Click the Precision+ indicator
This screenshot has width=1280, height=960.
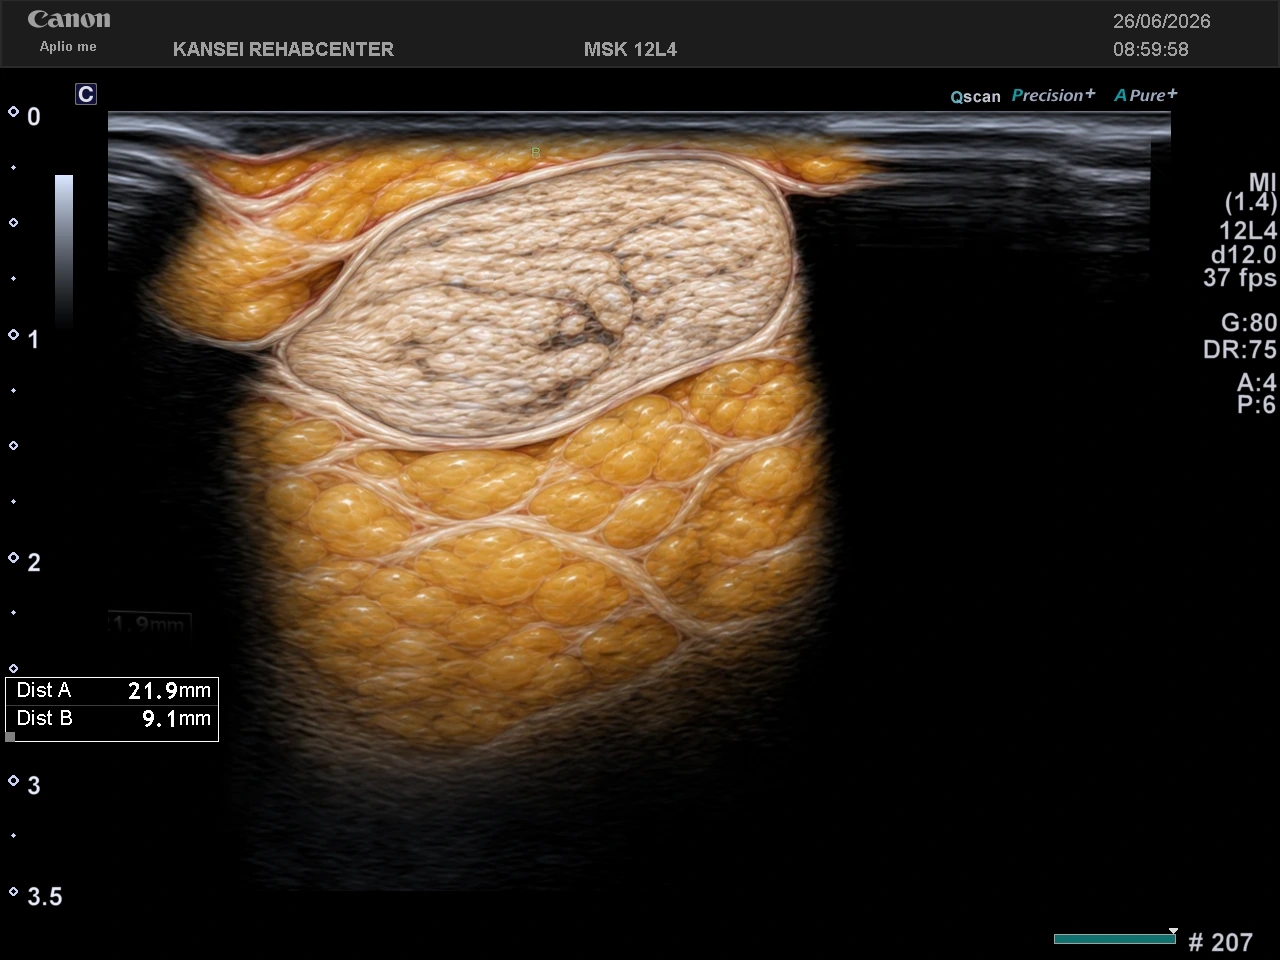[1053, 95]
